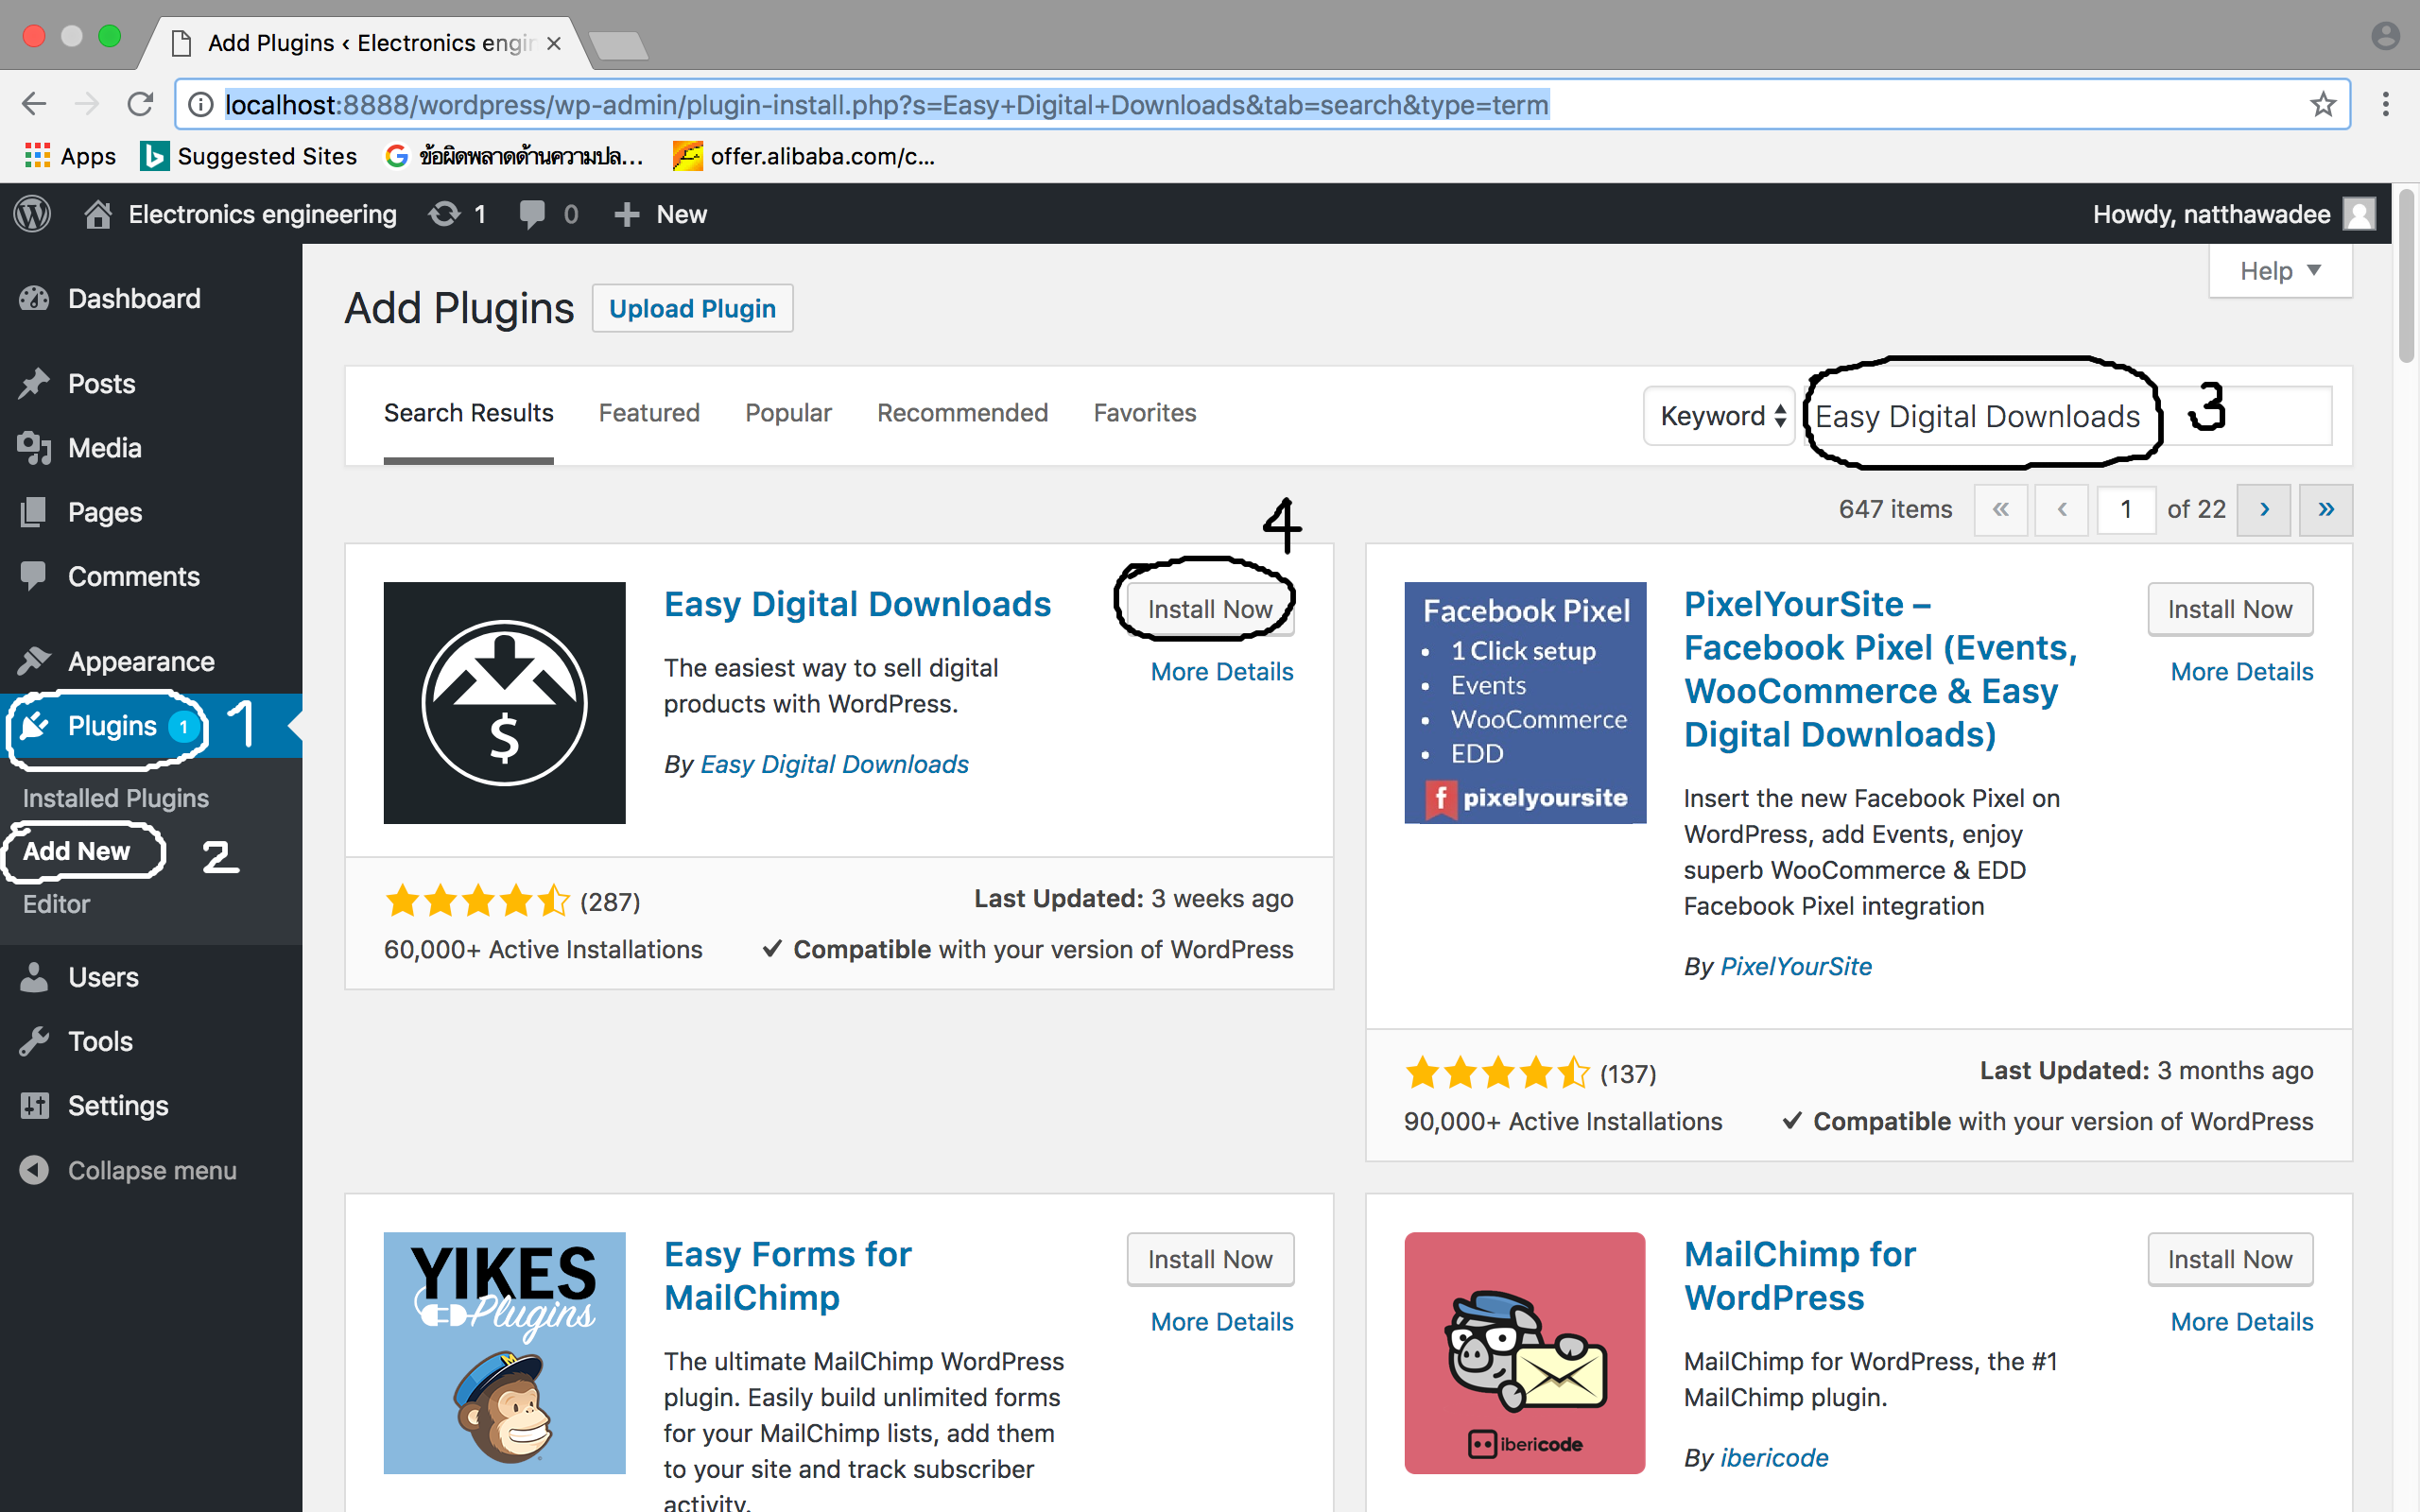Open Easy Digital Downloads author link
Viewport: 2420px width, 1512px height.
(834, 764)
